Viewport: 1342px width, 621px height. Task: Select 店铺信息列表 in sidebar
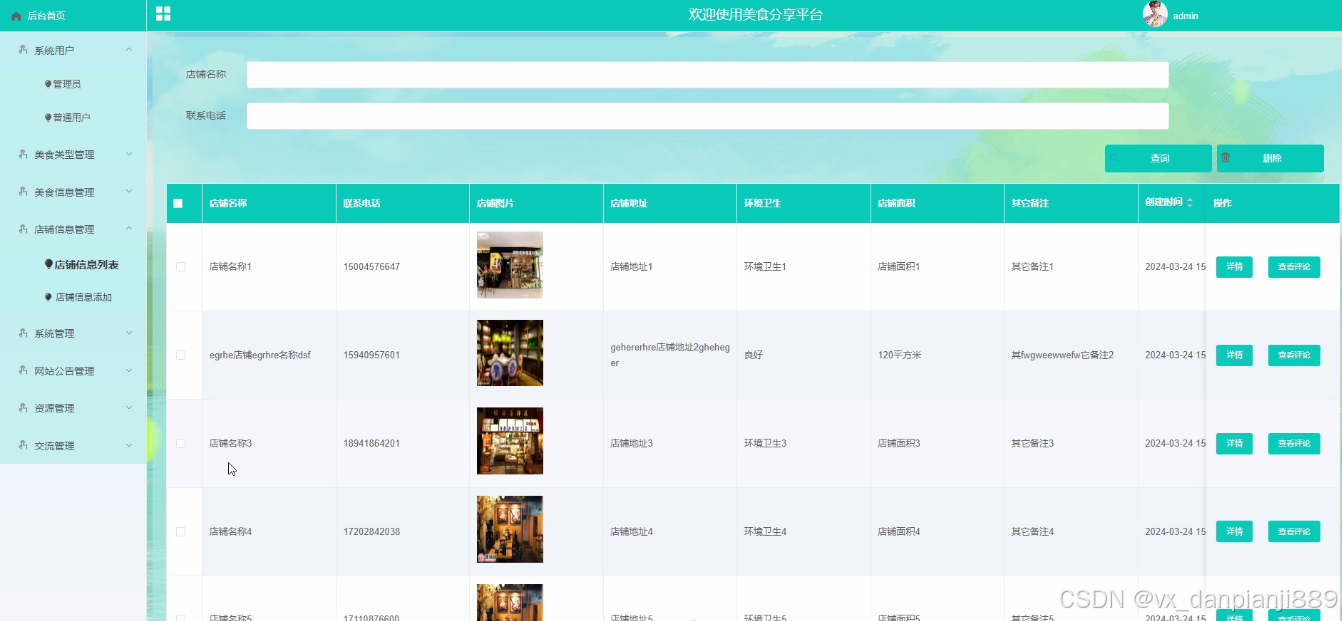(x=86, y=265)
